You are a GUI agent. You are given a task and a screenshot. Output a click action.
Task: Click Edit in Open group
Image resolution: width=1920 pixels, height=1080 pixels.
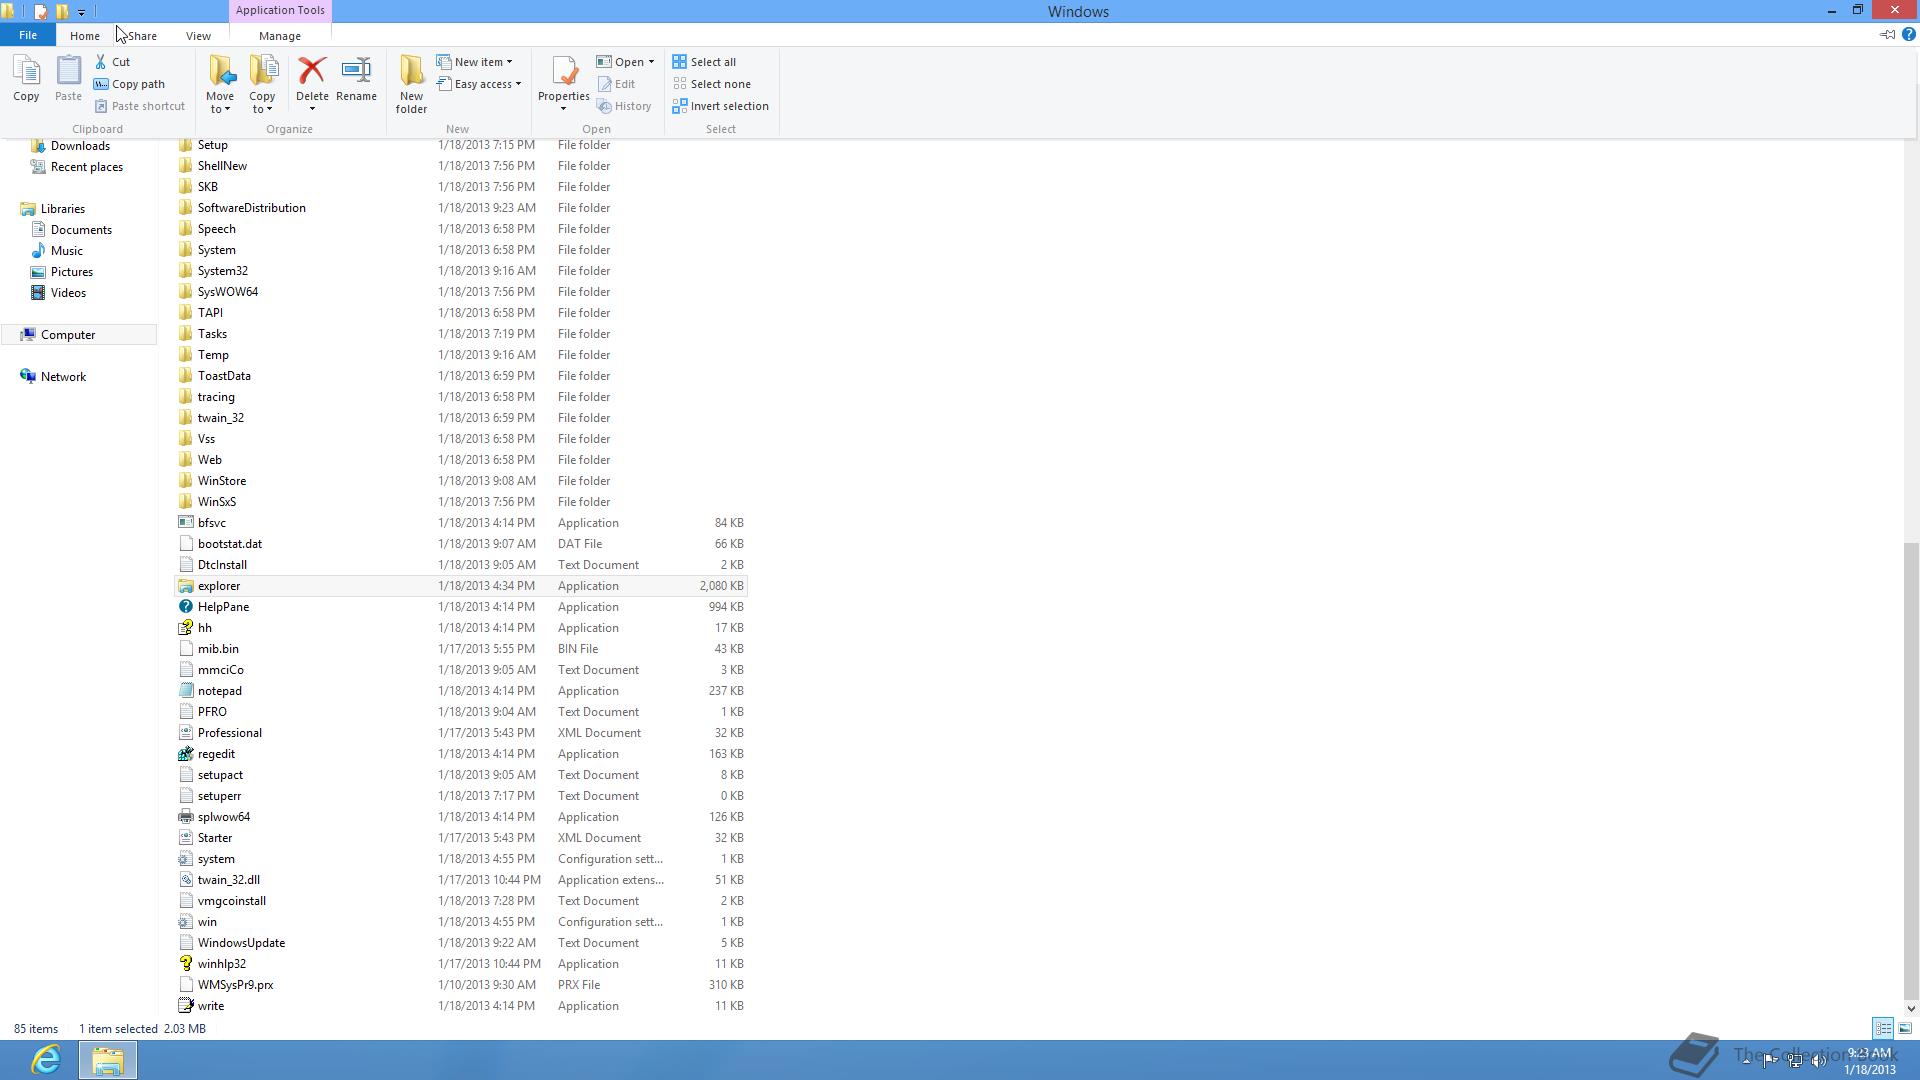(x=616, y=84)
